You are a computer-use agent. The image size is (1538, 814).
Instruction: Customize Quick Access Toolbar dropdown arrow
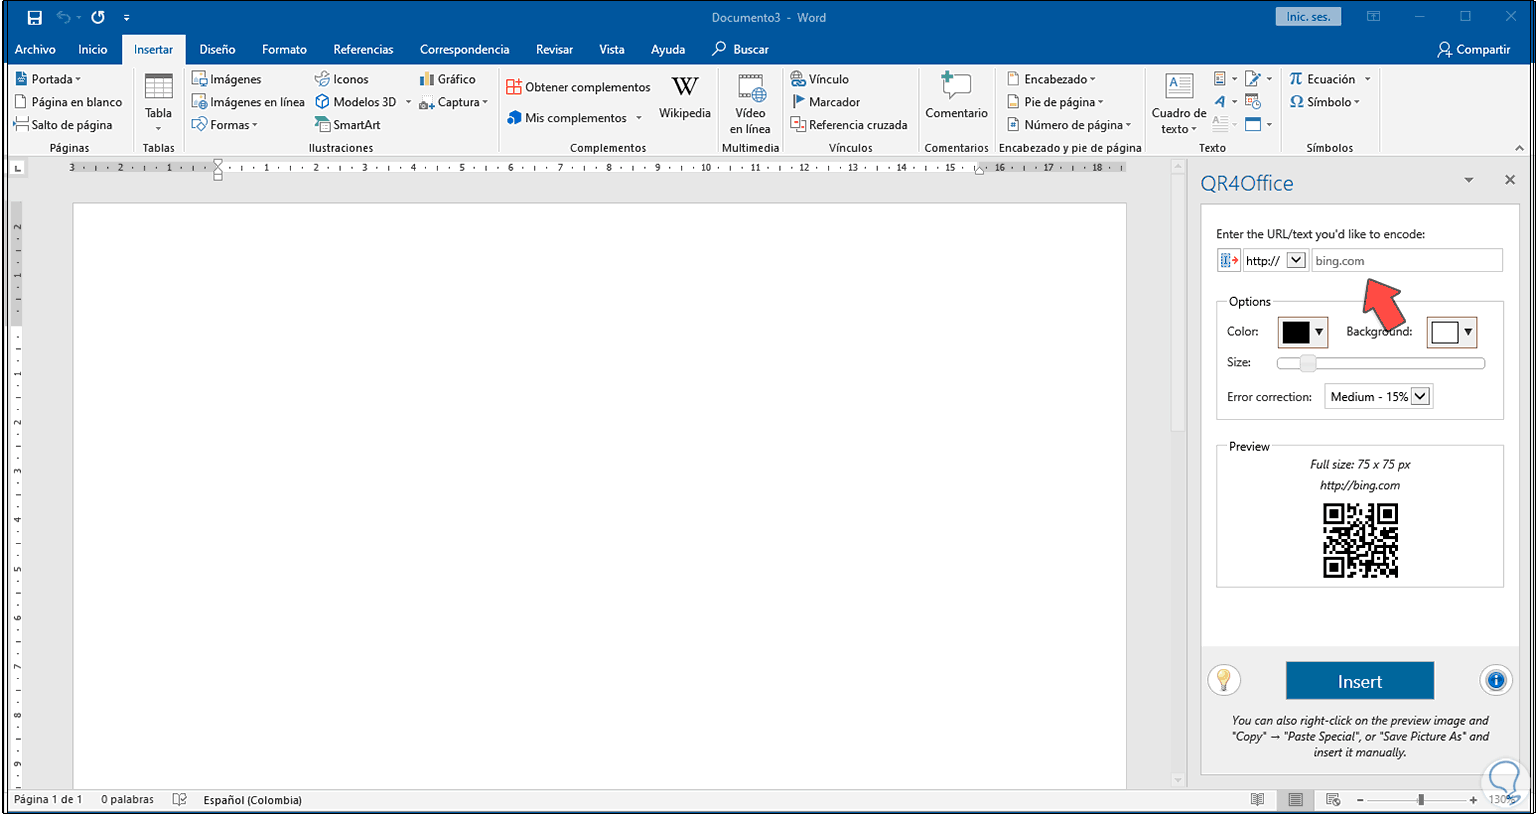tap(126, 18)
